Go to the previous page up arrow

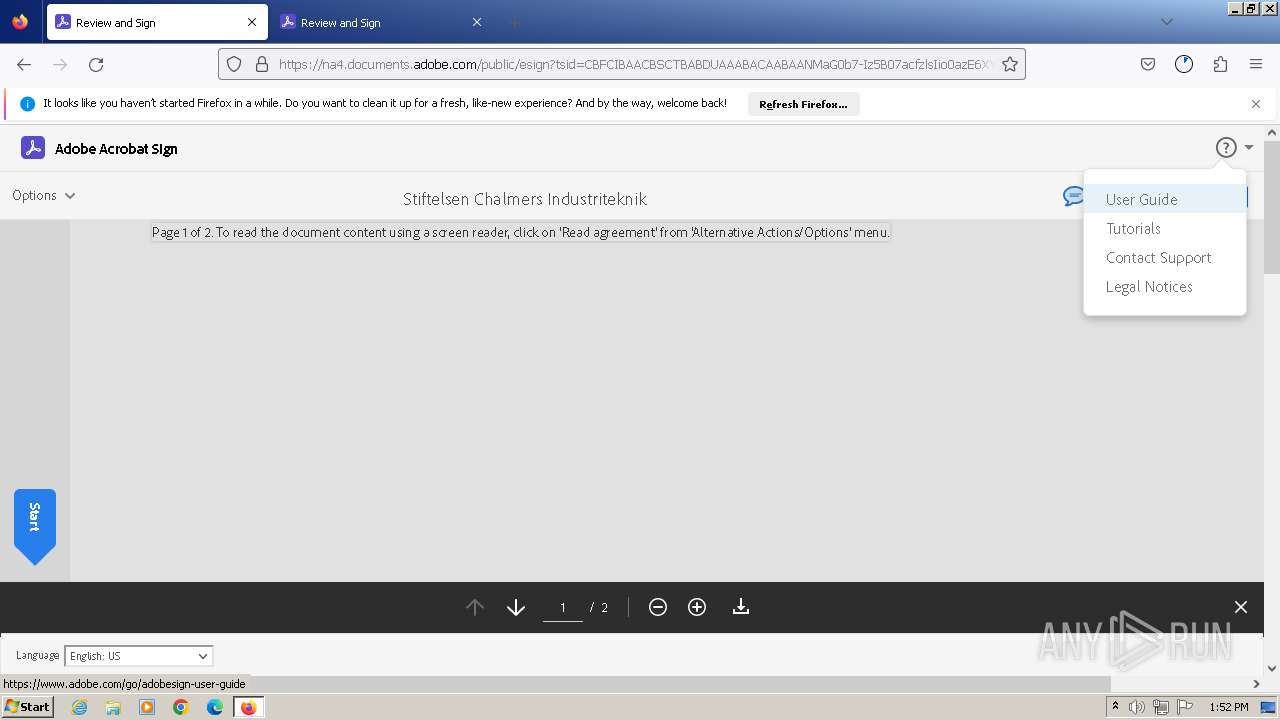pyautogui.click(x=475, y=607)
